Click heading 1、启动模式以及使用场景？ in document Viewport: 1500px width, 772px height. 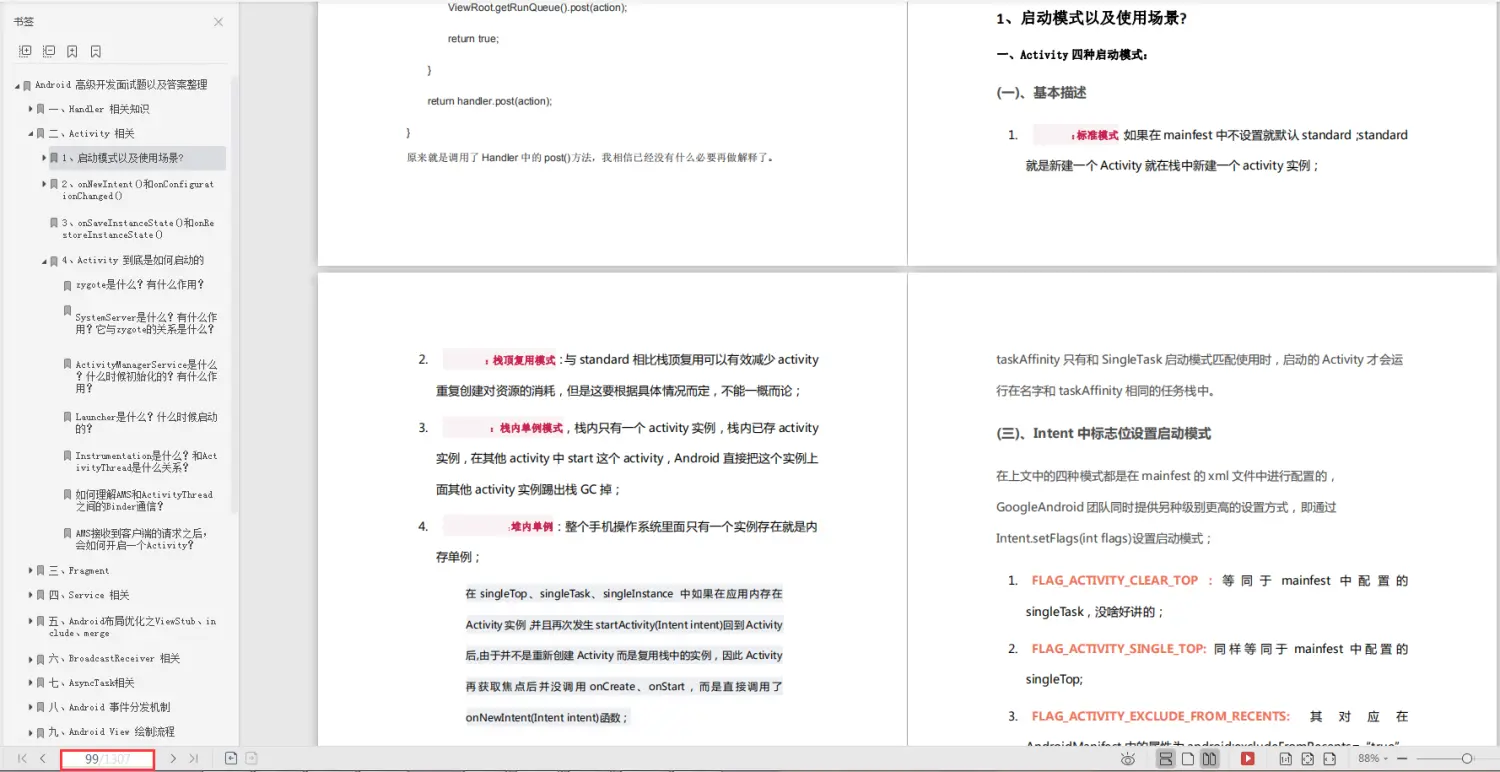click(1091, 18)
